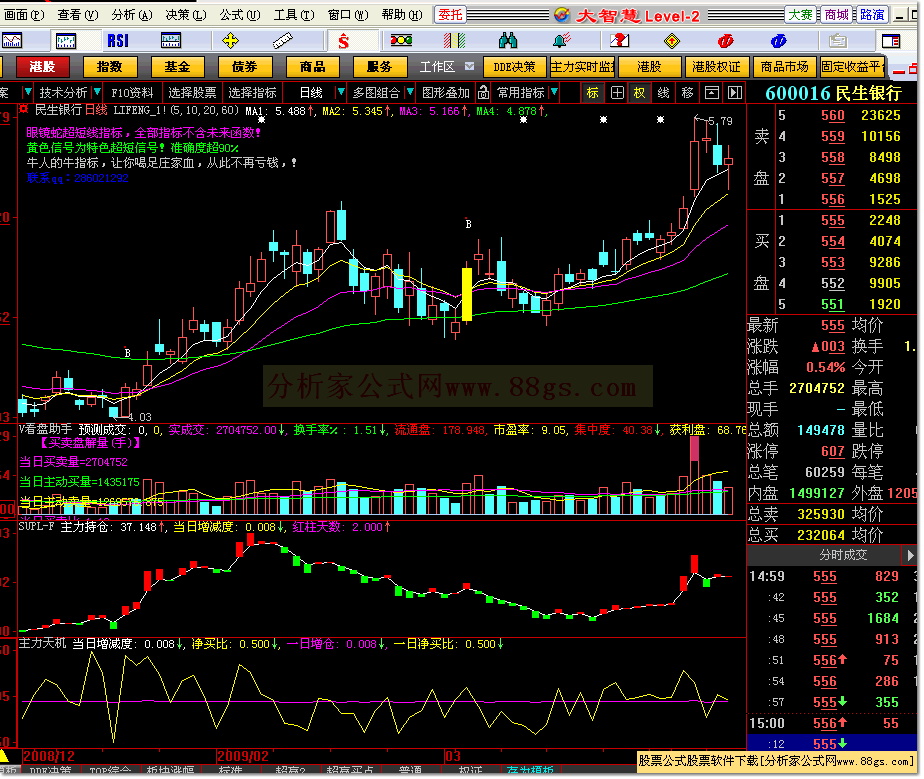Select the 基金 fund button
Image resolution: width=924 pixels, height=779 pixels.
(177, 67)
